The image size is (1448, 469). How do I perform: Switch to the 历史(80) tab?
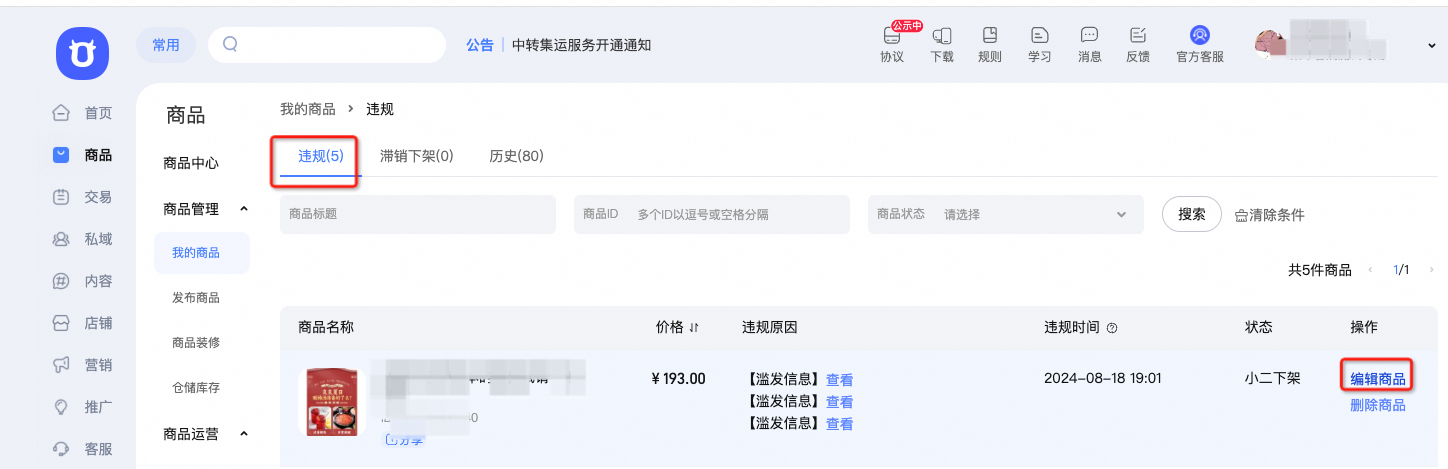(x=516, y=156)
